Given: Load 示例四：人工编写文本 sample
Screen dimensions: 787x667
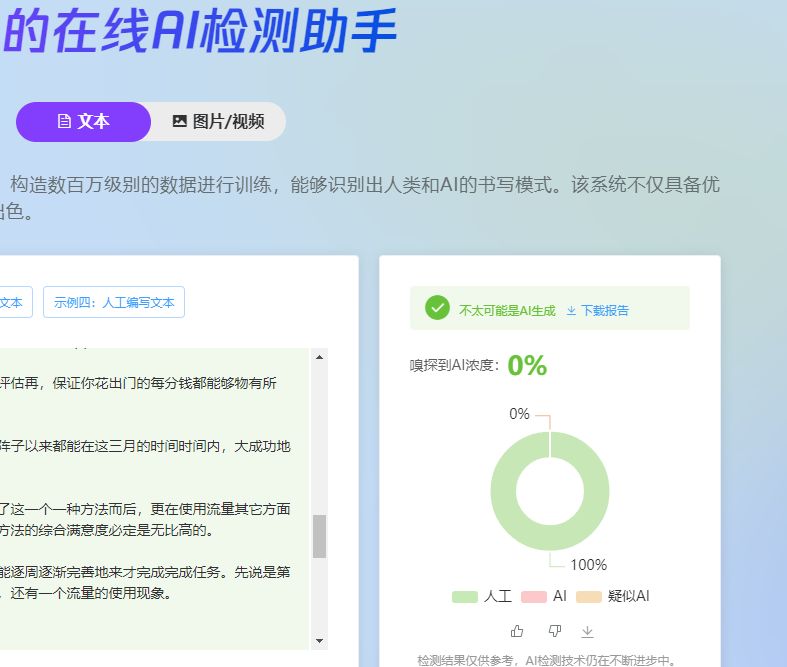Looking at the screenshot, I should (114, 302).
